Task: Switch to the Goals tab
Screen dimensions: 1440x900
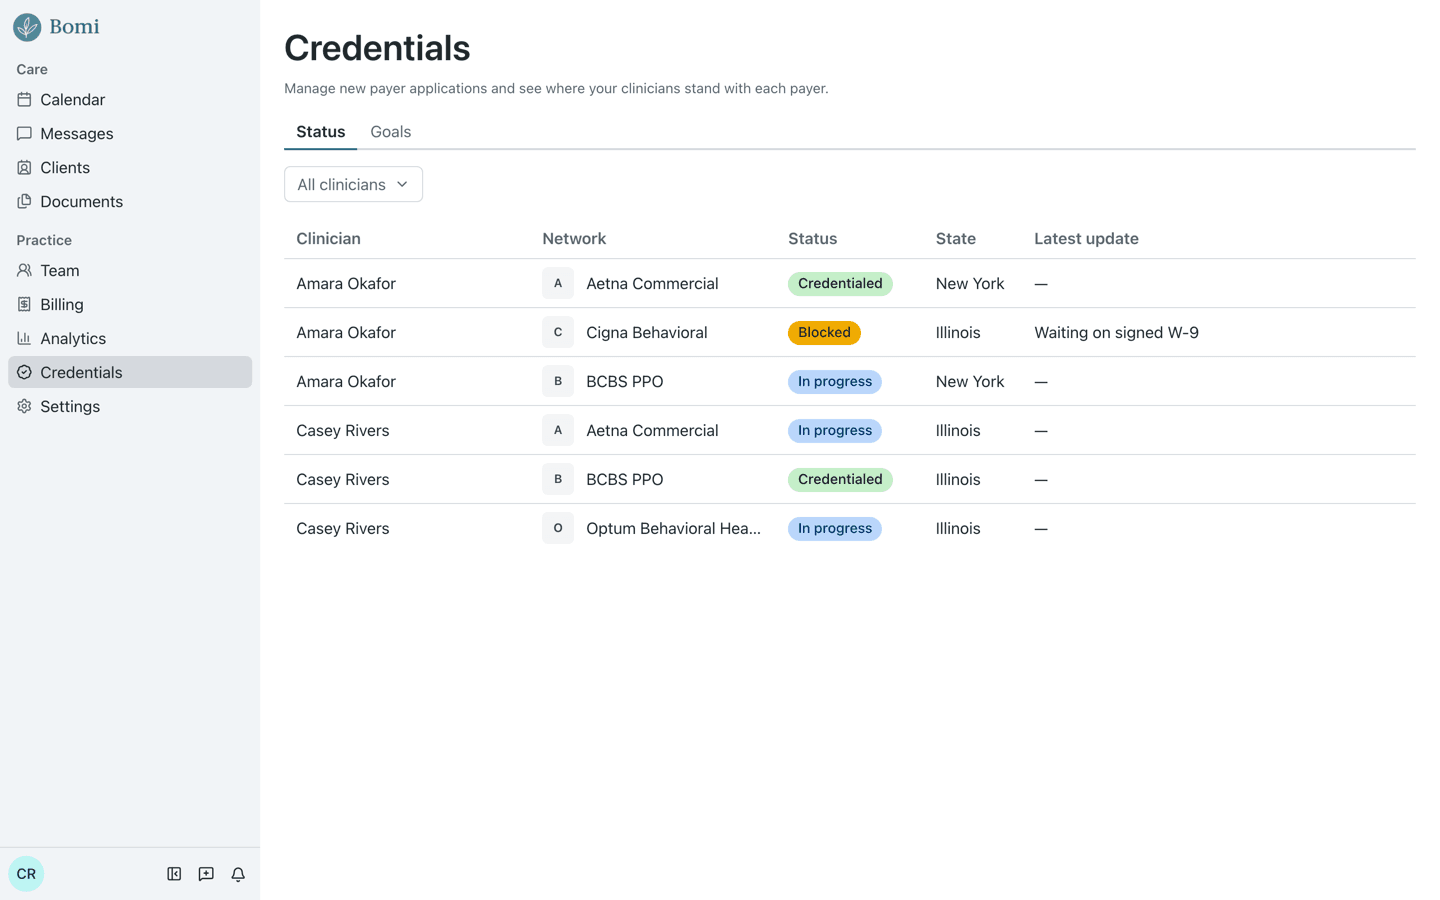Action: click(391, 132)
